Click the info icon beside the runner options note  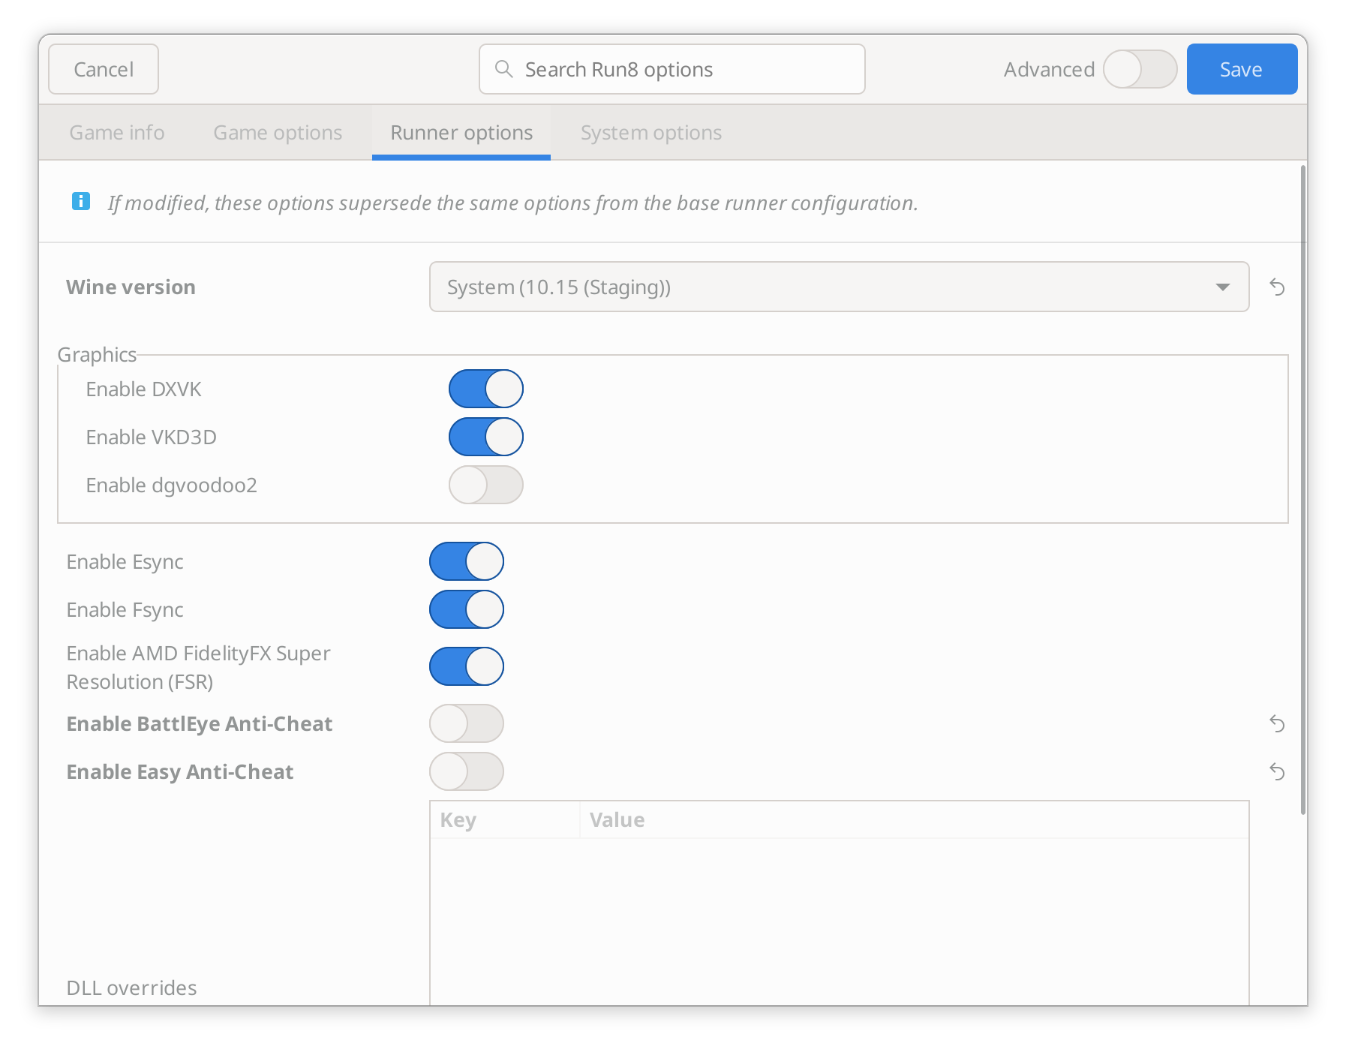pyautogui.click(x=80, y=201)
